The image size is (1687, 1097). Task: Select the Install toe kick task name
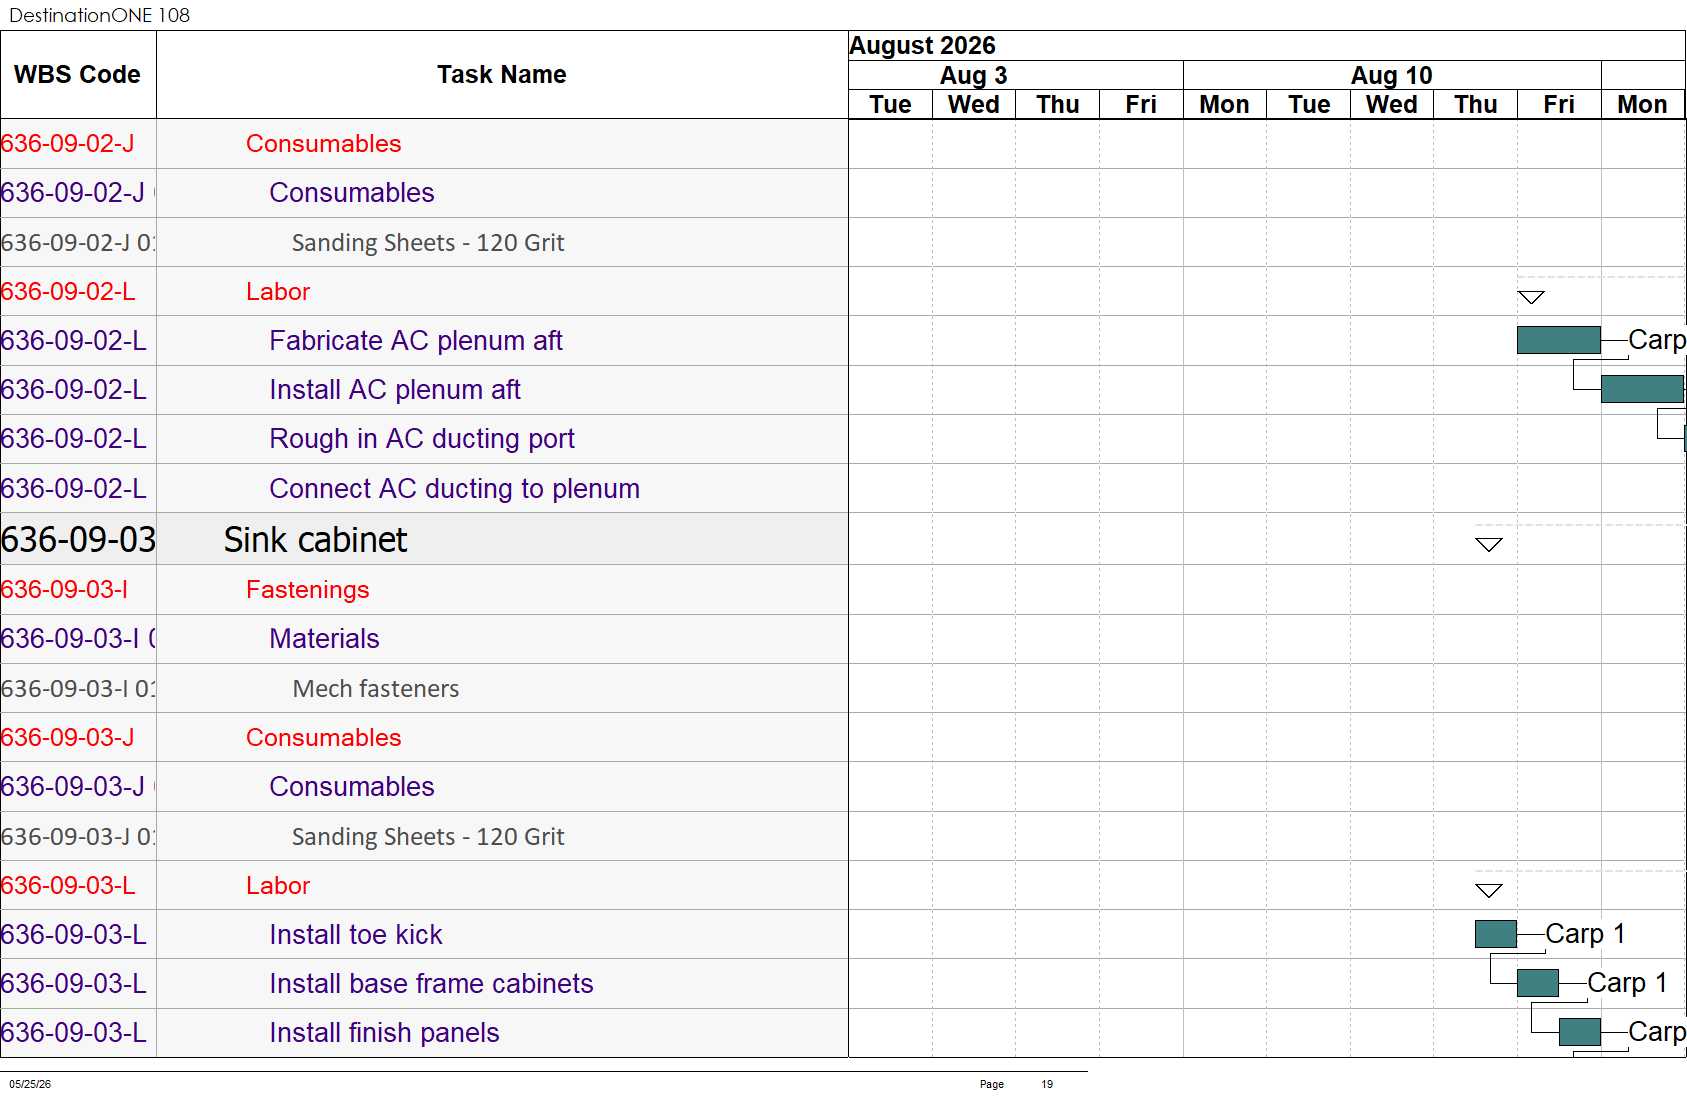tap(356, 935)
